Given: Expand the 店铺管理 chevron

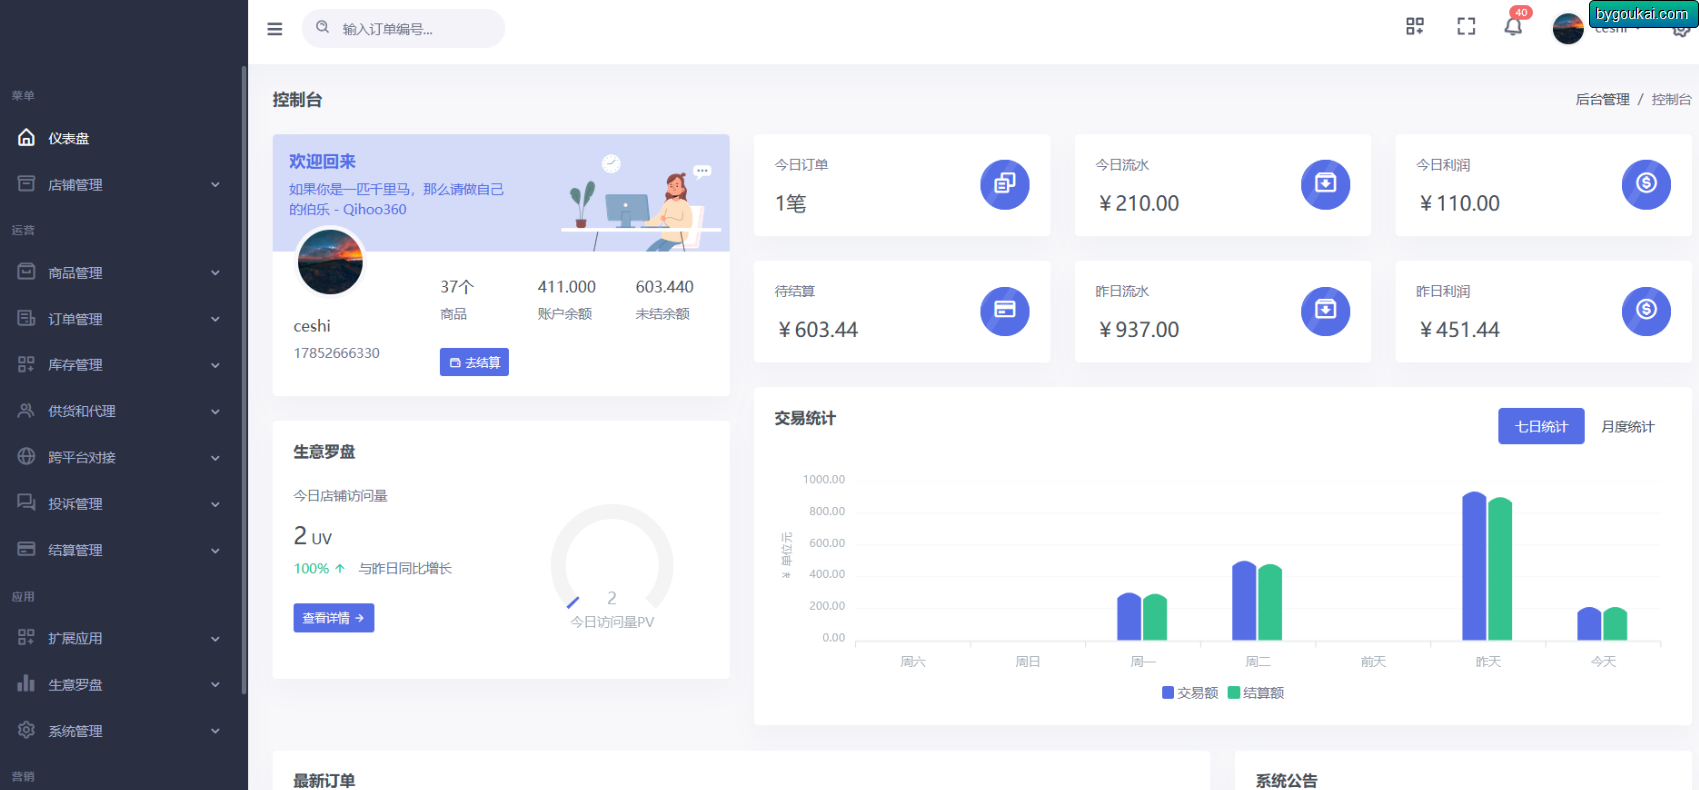Looking at the screenshot, I should coord(215,185).
